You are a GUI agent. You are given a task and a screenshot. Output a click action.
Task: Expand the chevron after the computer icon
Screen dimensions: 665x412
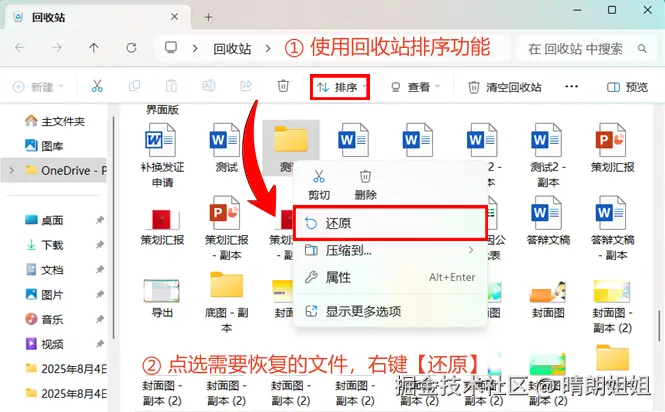coord(195,49)
